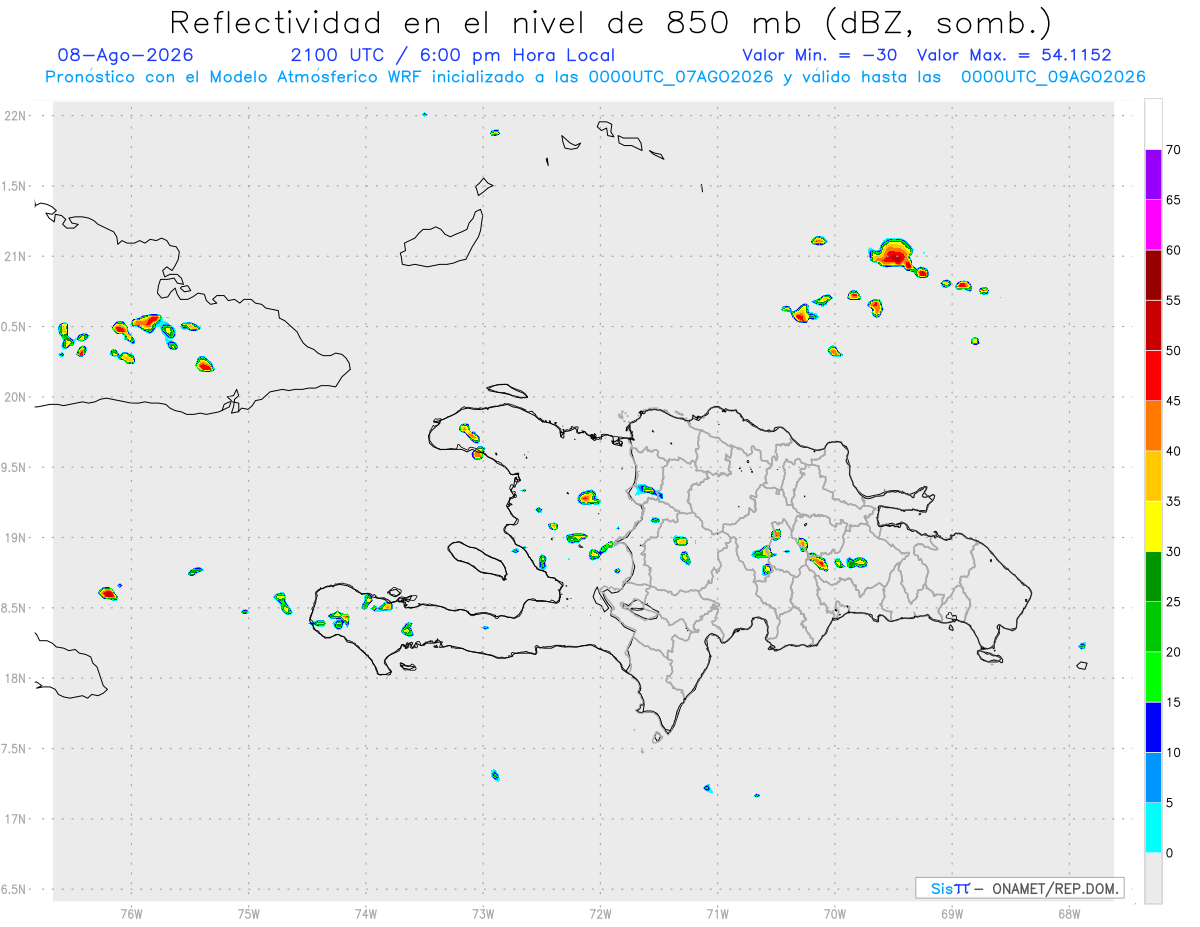Click the '71W' longitude axis label

717,913
